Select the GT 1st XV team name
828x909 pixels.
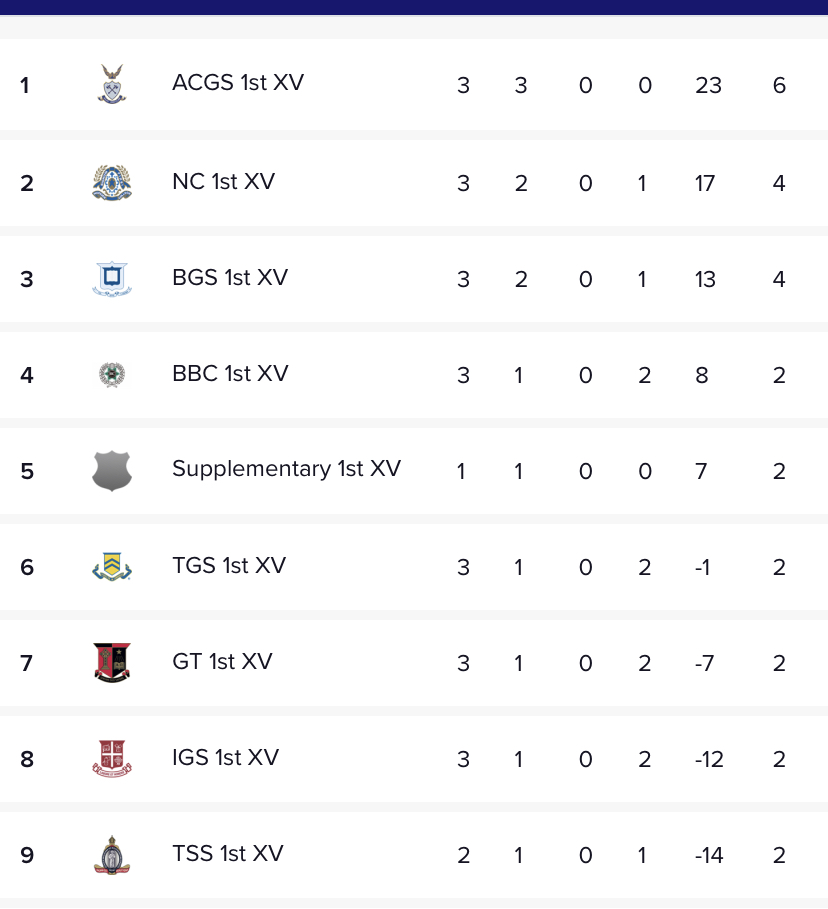[222, 661]
